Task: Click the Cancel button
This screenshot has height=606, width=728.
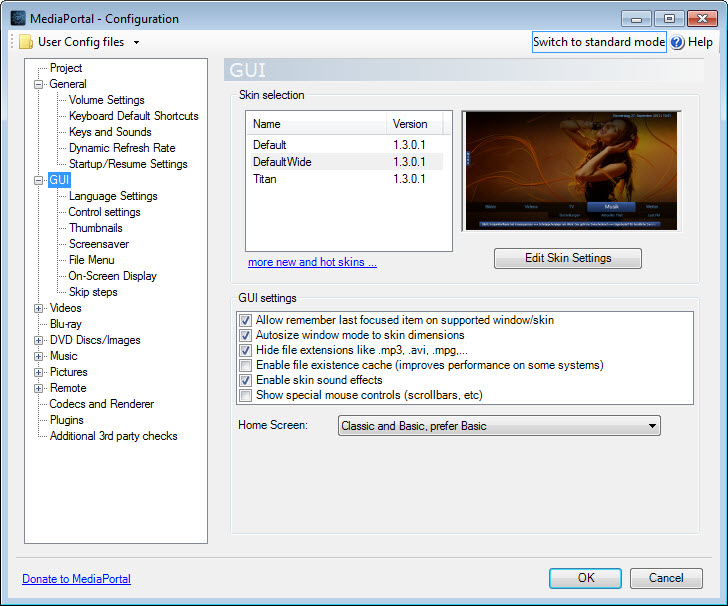Action: pyautogui.click(x=666, y=578)
